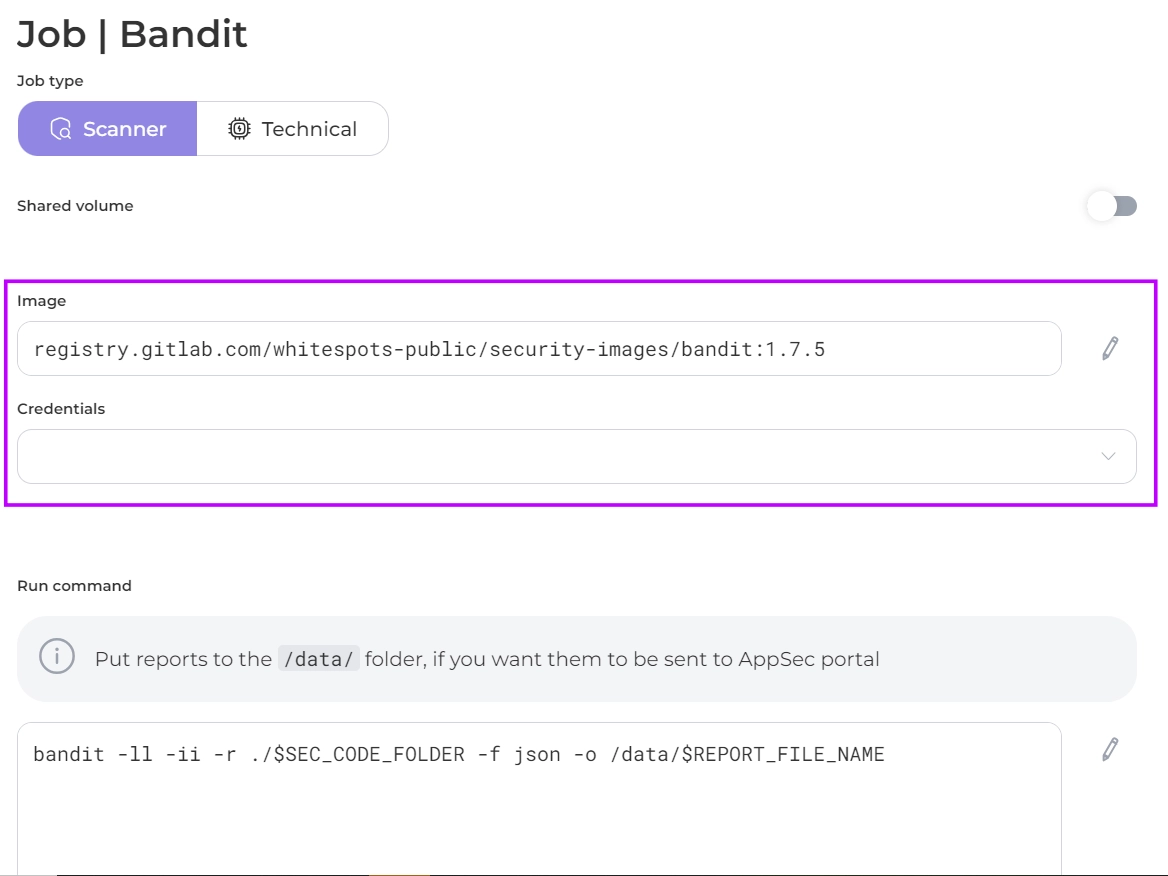Click the Job type label
The width and height of the screenshot is (1168, 876).
pyautogui.click(x=50, y=81)
